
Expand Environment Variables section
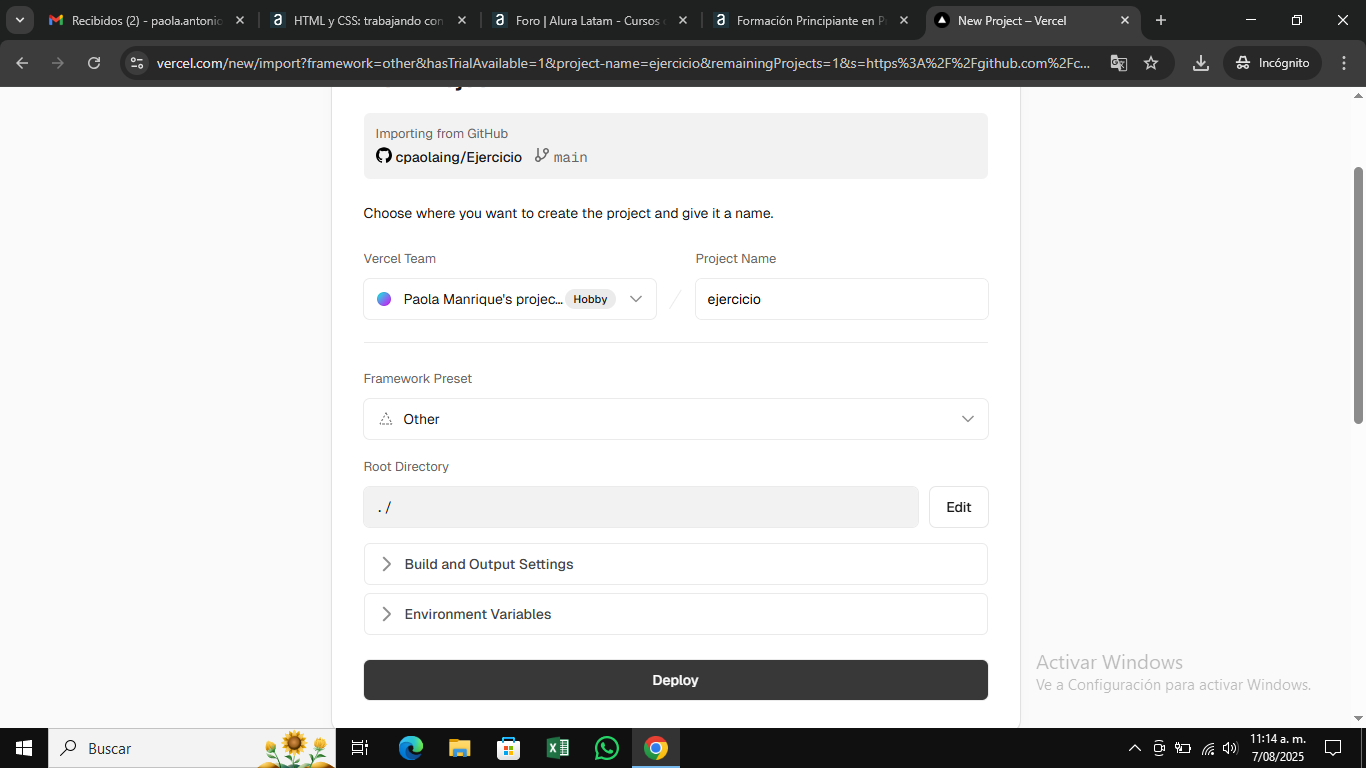(x=676, y=614)
